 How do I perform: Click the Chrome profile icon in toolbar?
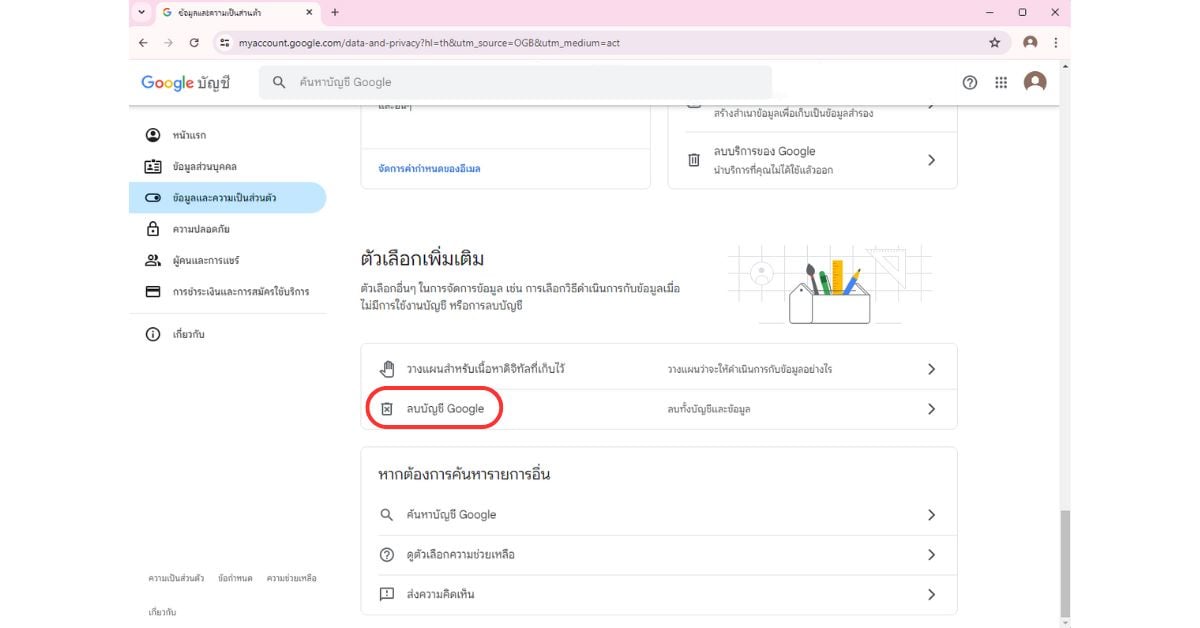point(1030,43)
